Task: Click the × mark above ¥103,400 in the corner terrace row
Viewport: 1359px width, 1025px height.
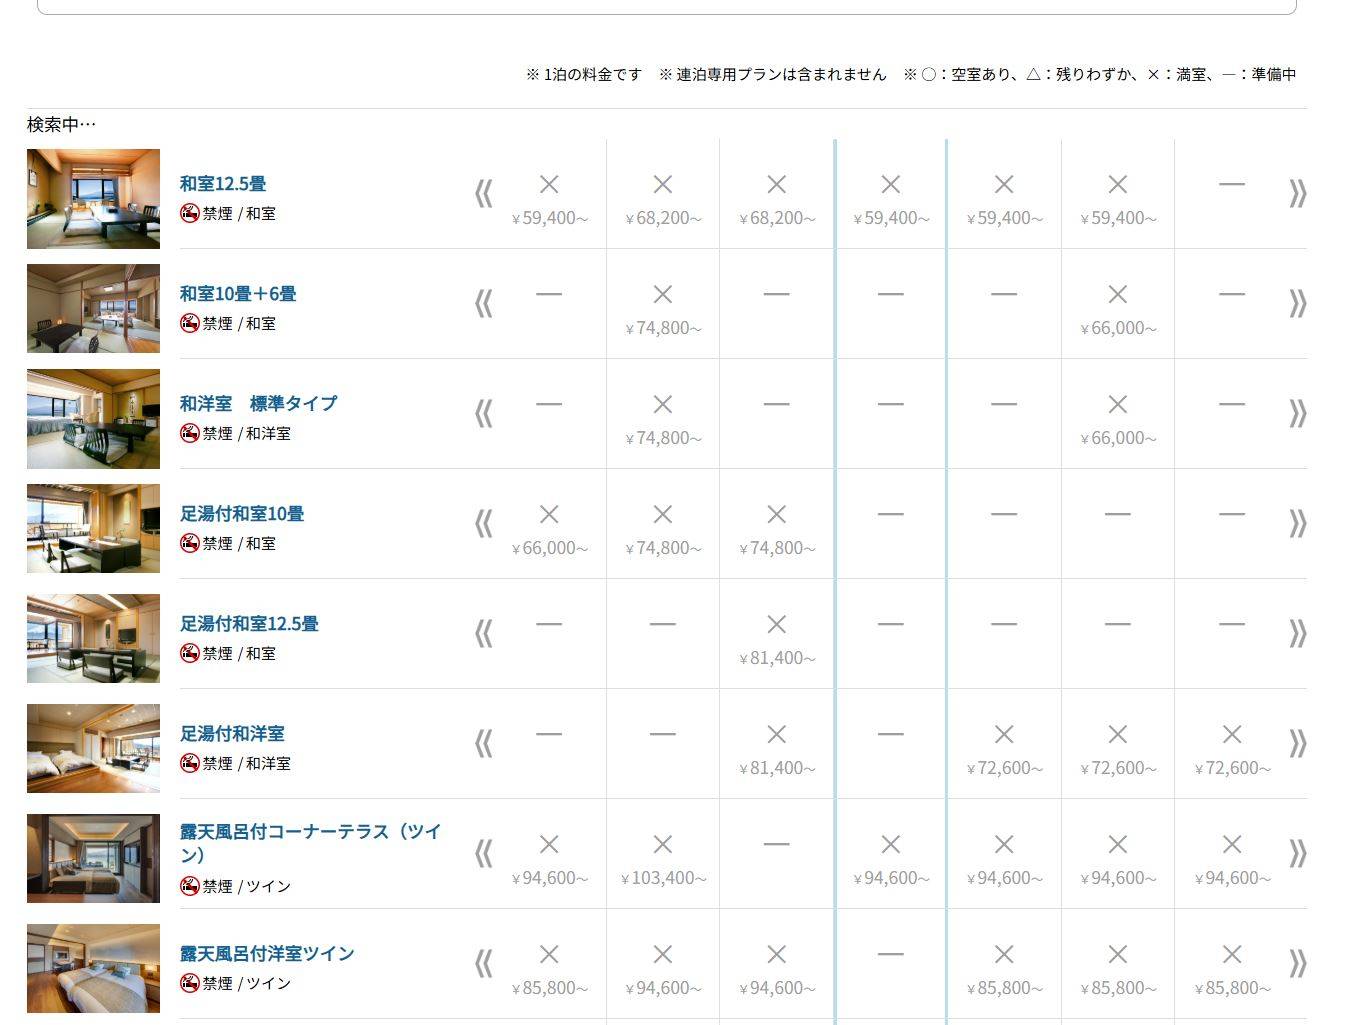Action: (662, 844)
